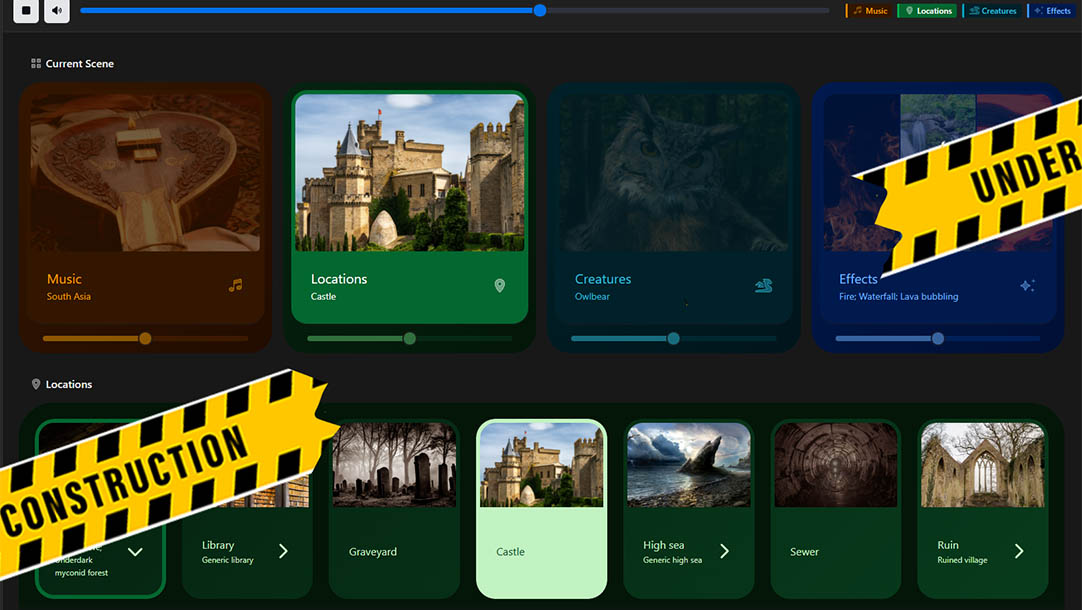The width and height of the screenshot is (1082, 610).
Task: Toggle the Locations filter in top bar
Action: pos(928,11)
